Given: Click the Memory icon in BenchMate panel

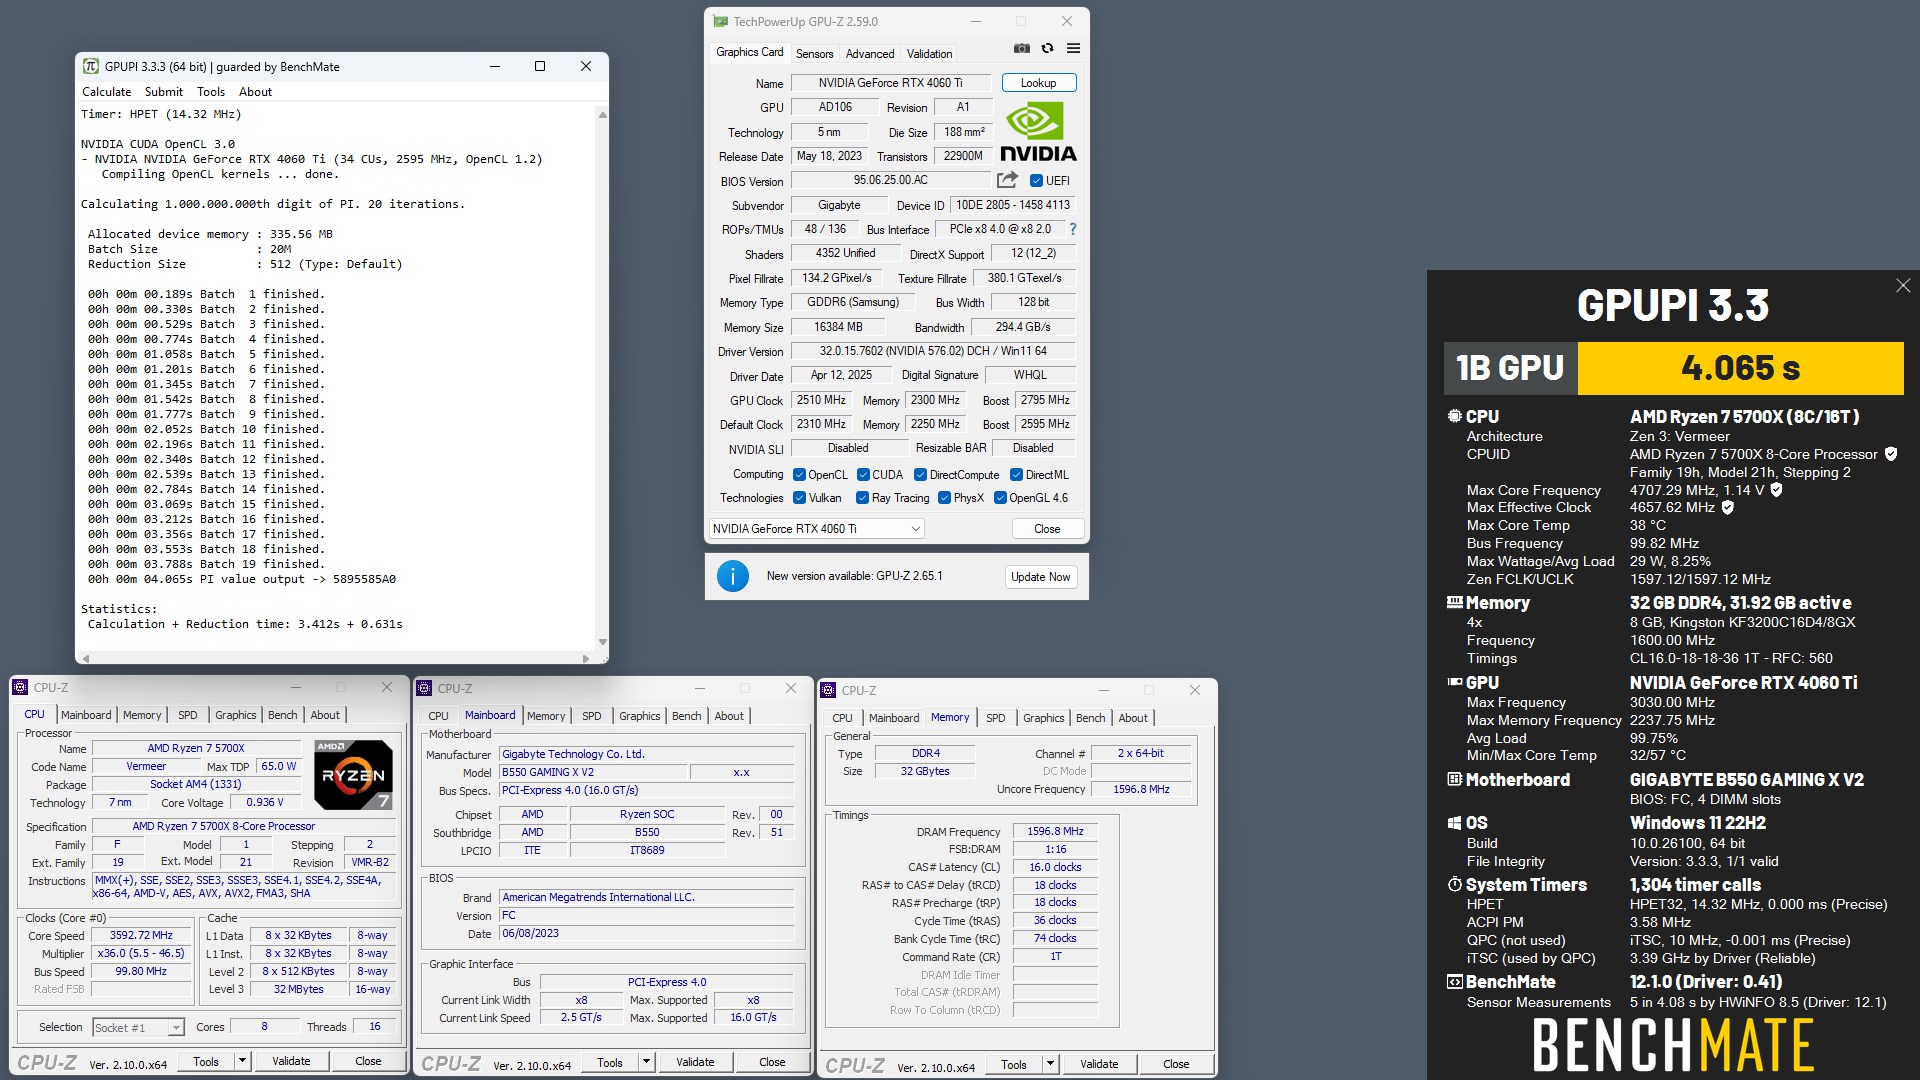Looking at the screenshot, I should [x=1455, y=602].
